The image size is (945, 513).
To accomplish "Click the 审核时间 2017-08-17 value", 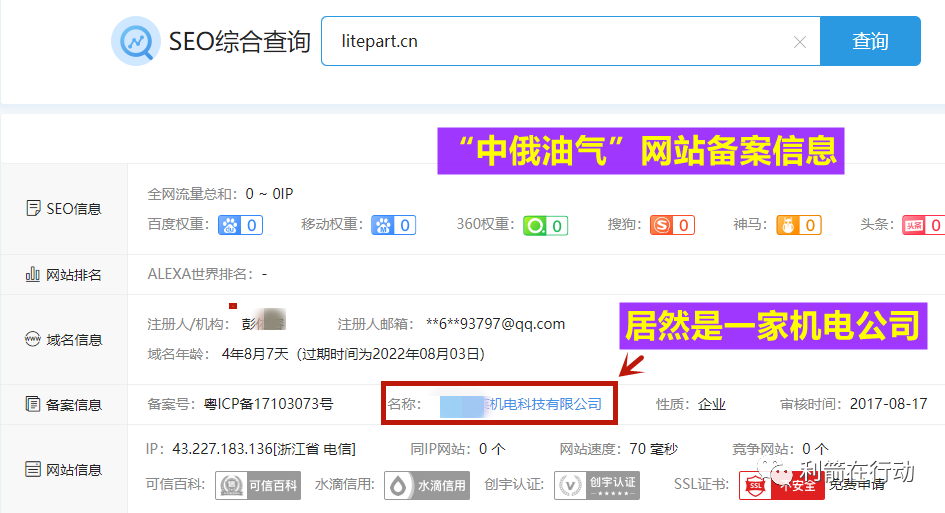I will click(888, 404).
